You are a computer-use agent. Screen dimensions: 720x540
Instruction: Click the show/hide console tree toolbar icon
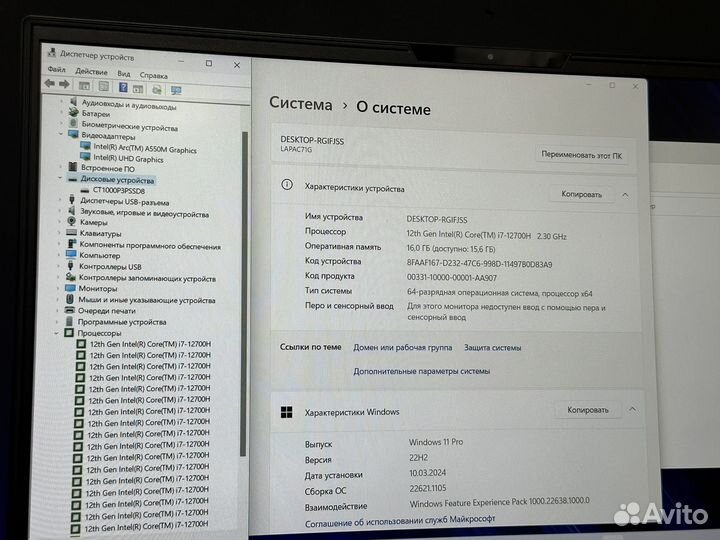84,85
